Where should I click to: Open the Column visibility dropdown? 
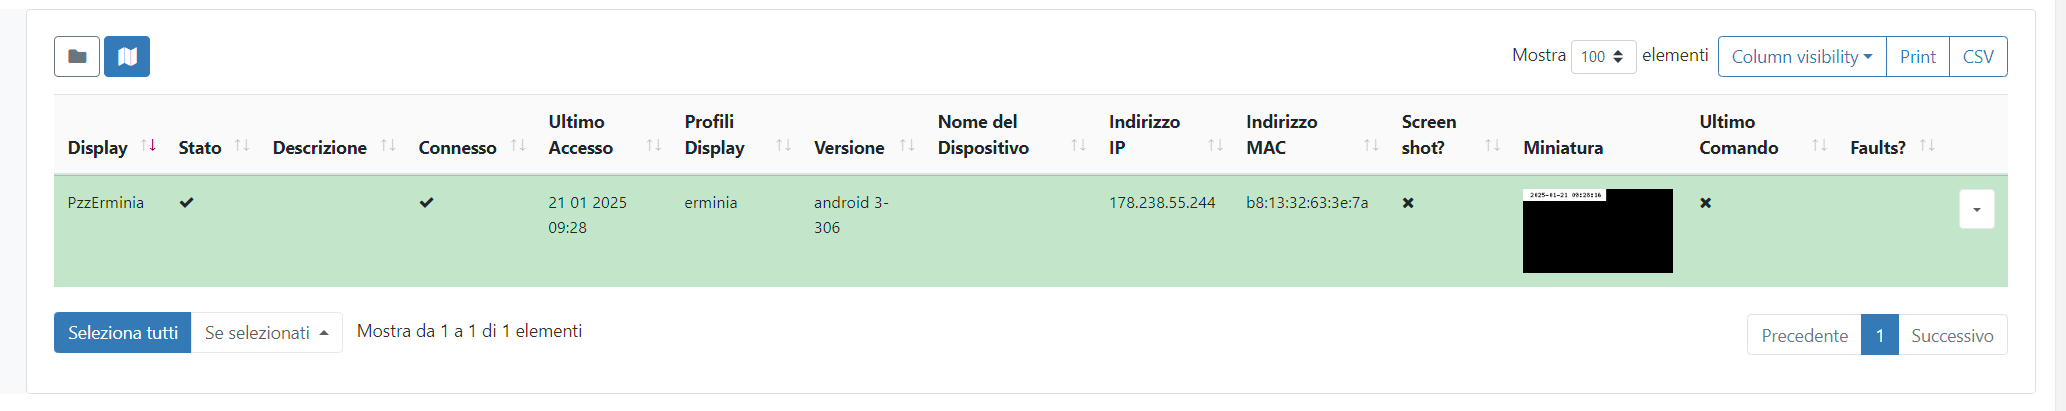click(1802, 57)
